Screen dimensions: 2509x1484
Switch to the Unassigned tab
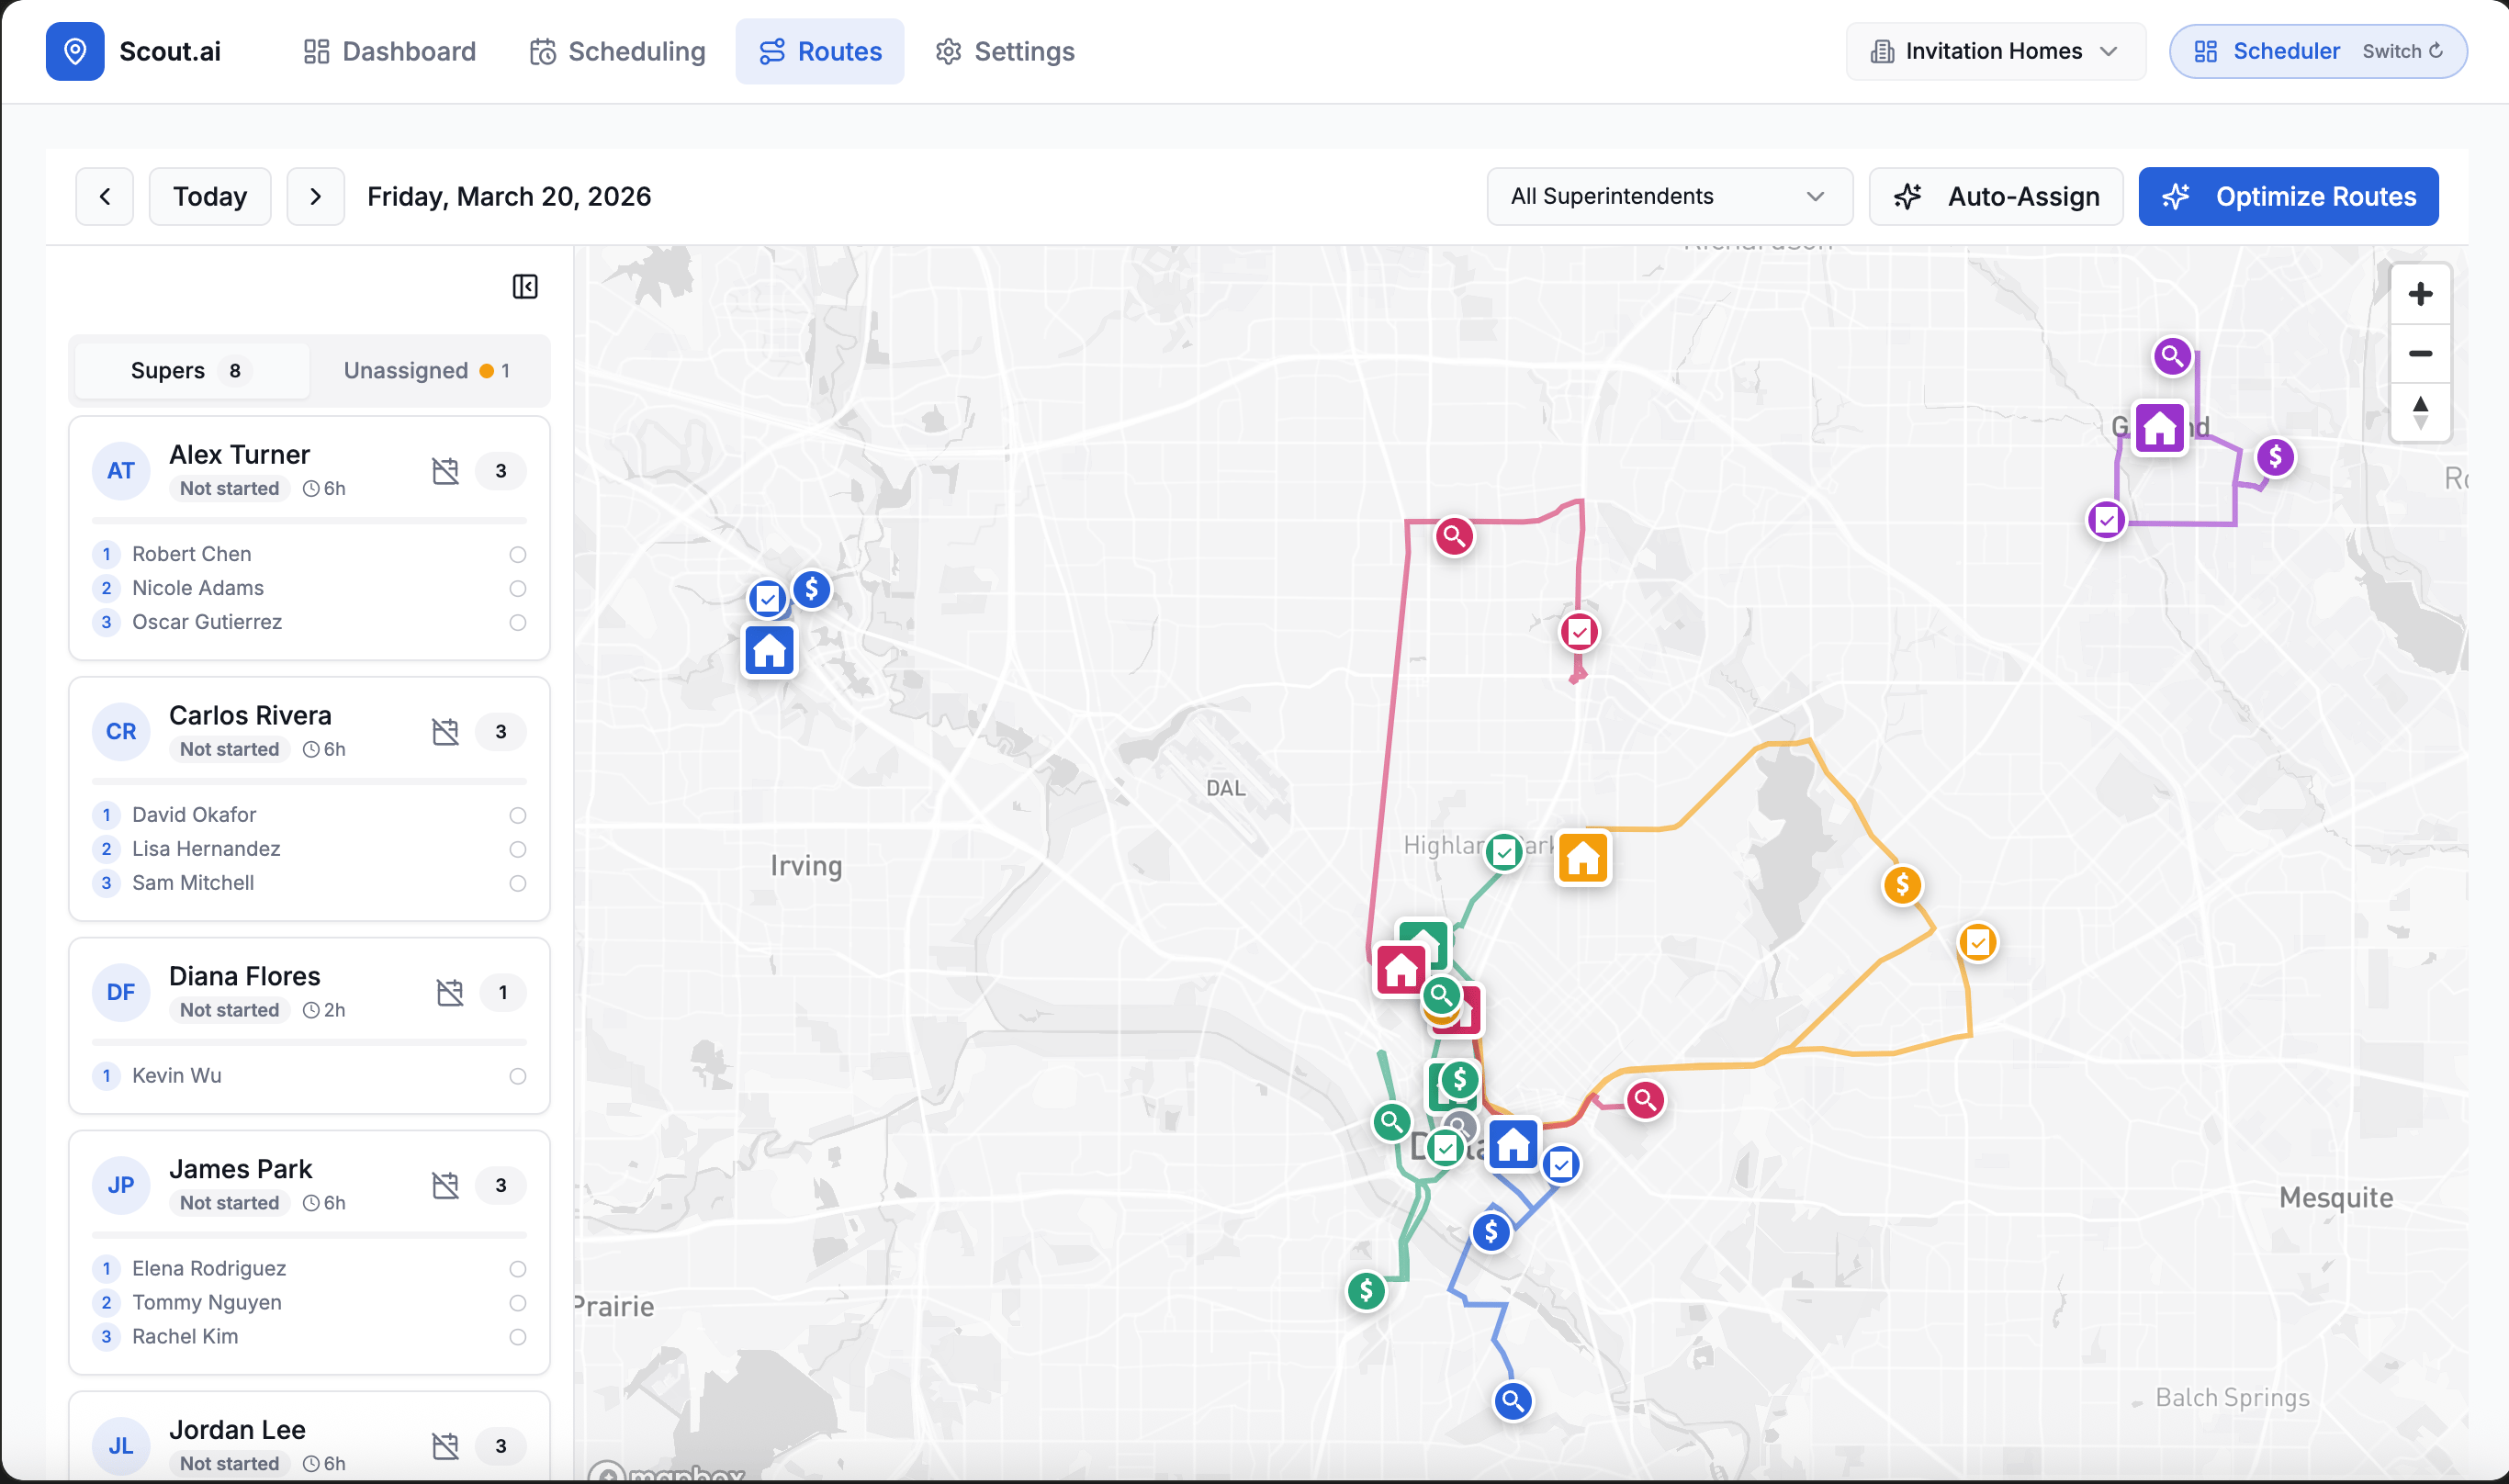427,370
